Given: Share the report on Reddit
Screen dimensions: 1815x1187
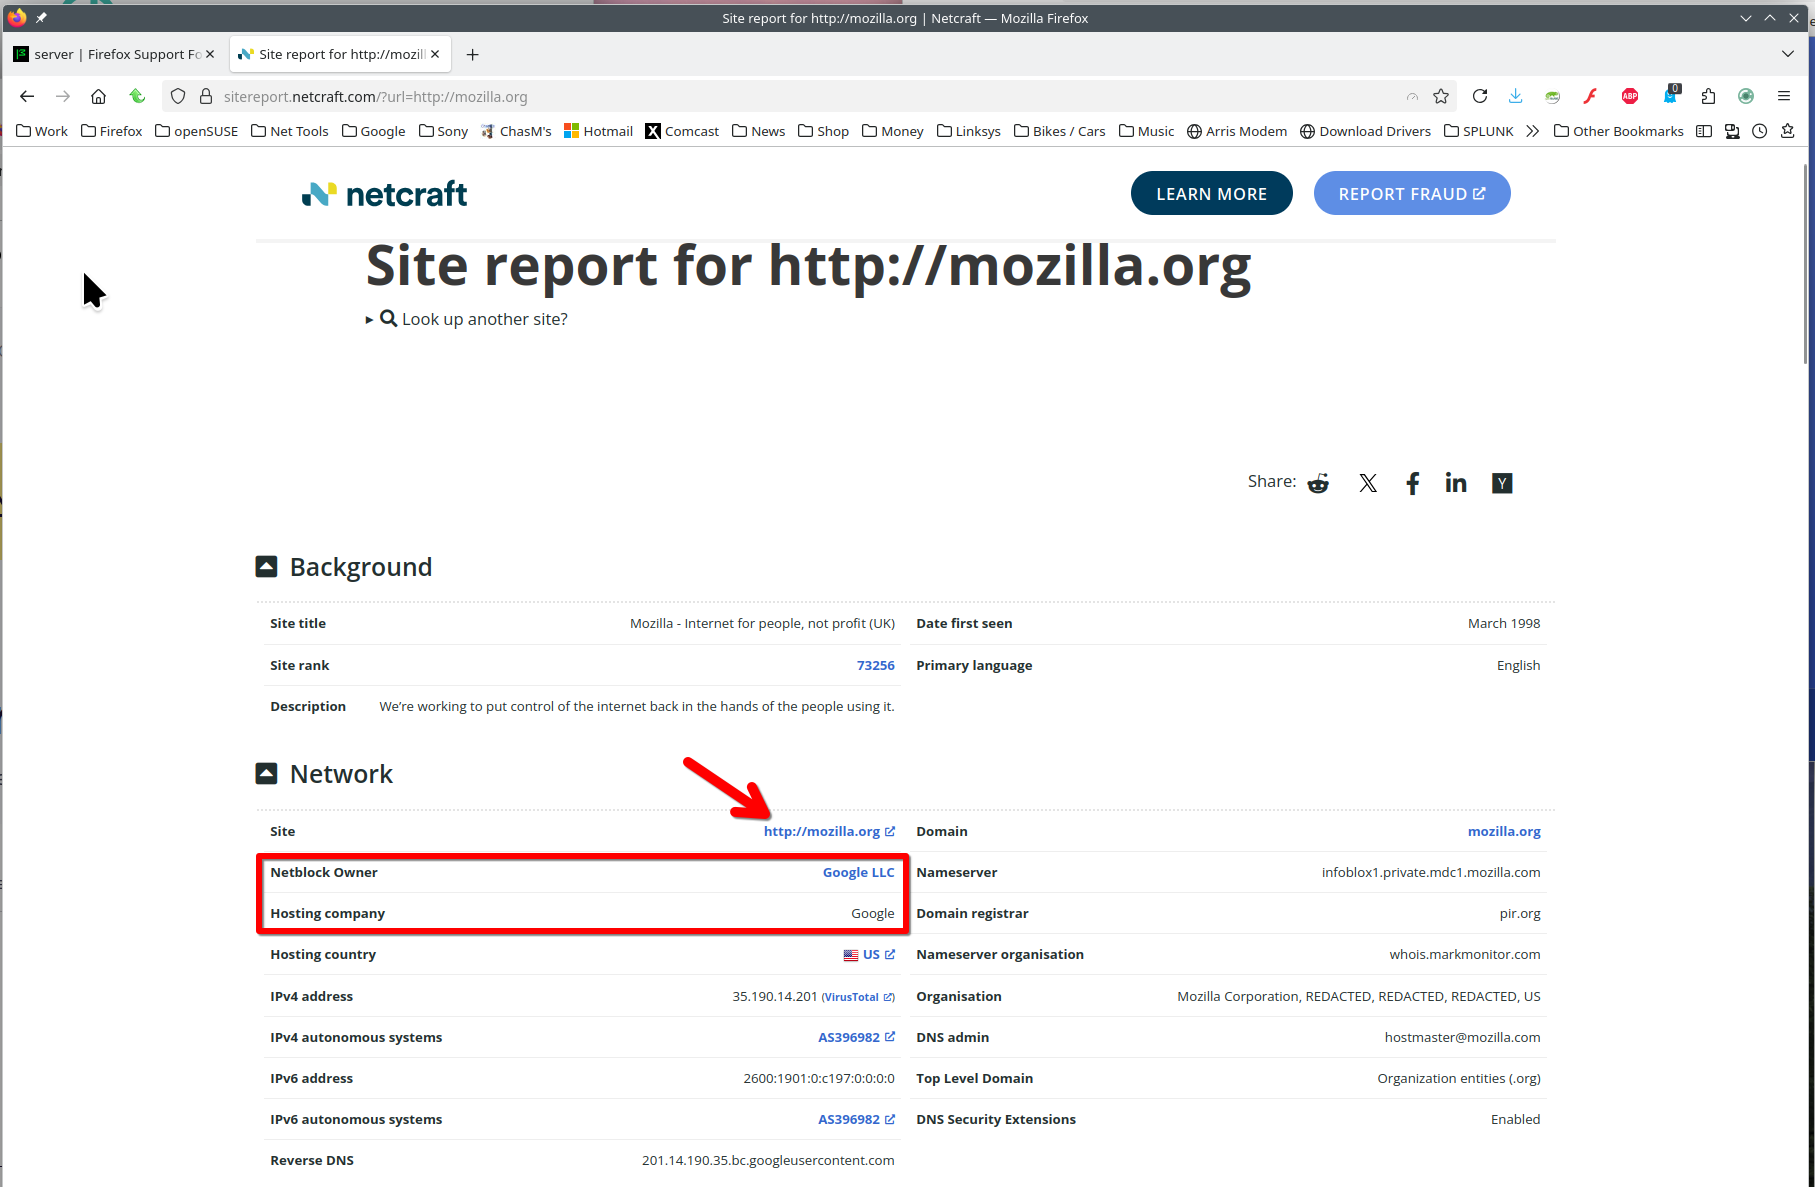Looking at the screenshot, I should [1319, 483].
